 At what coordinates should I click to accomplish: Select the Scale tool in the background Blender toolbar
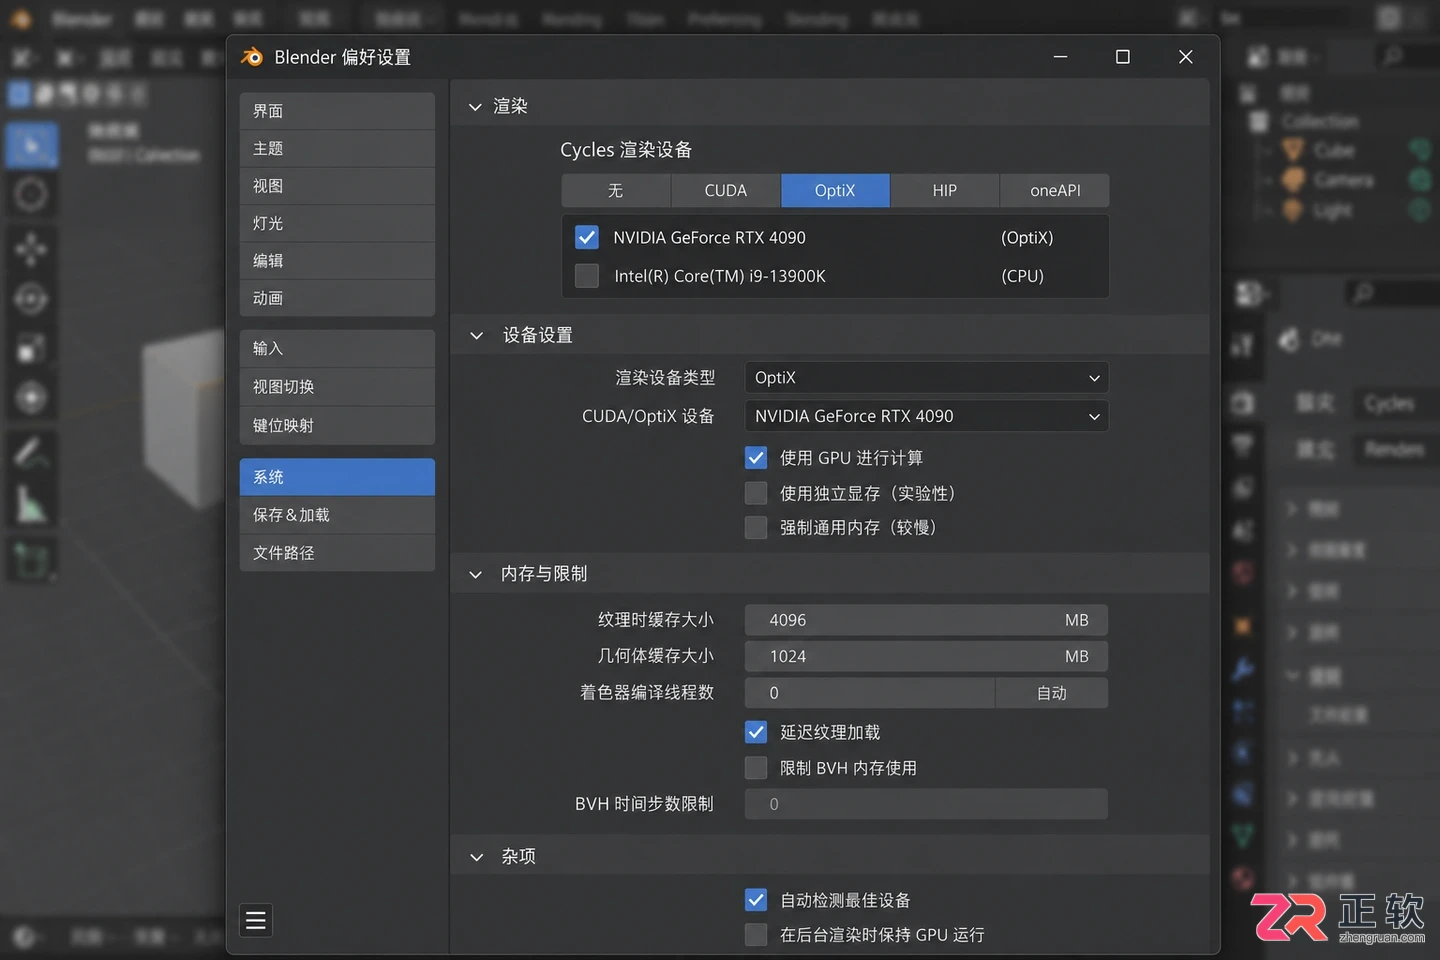[31, 349]
